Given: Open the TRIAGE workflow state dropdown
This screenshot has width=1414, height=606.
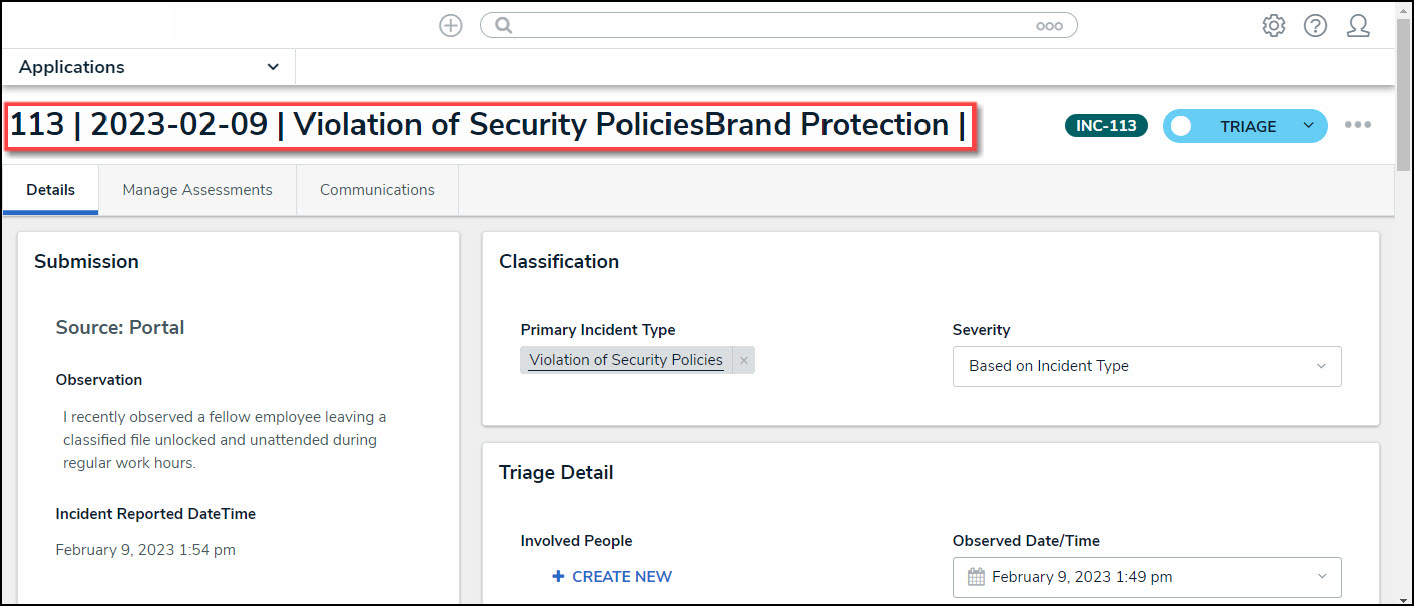Looking at the screenshot, I should point(1308,126).
